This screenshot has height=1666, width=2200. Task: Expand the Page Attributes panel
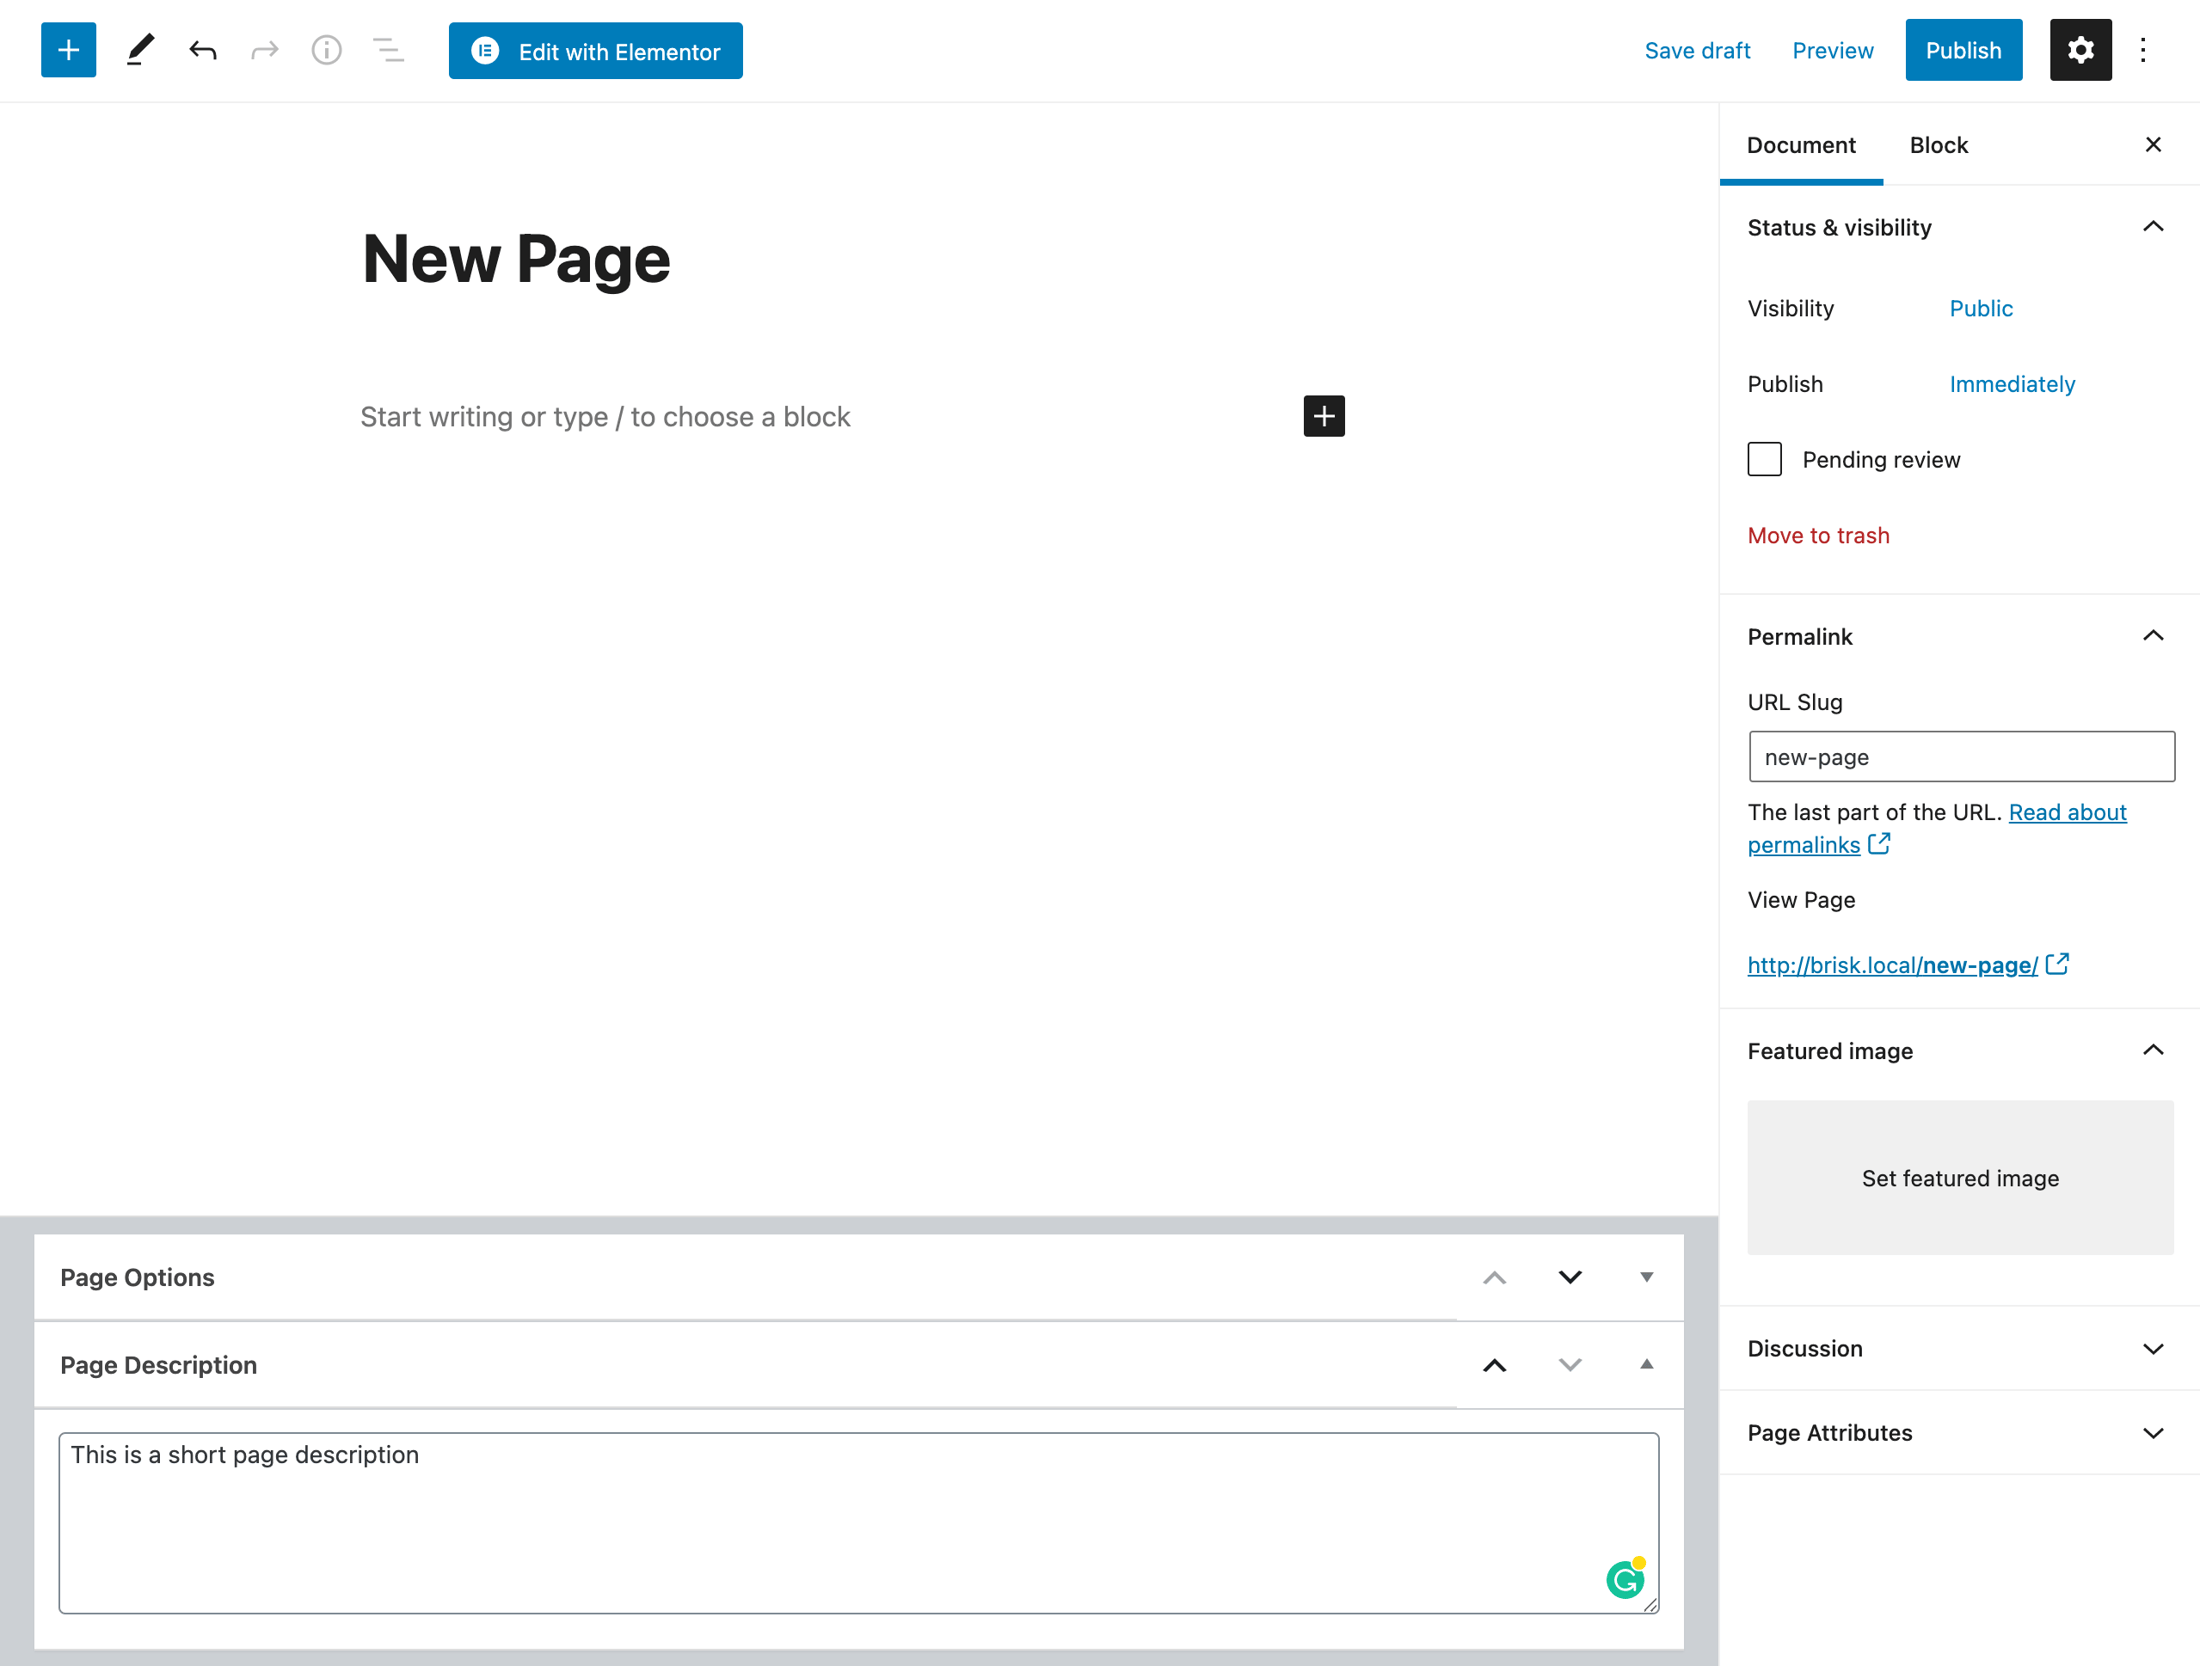pyautogui.click(x=1959, y=1432)
